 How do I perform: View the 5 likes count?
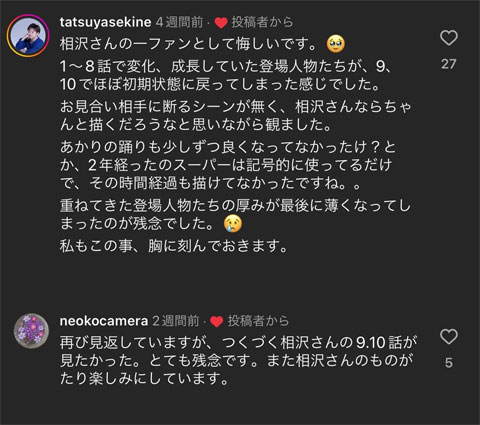point(449,363)
